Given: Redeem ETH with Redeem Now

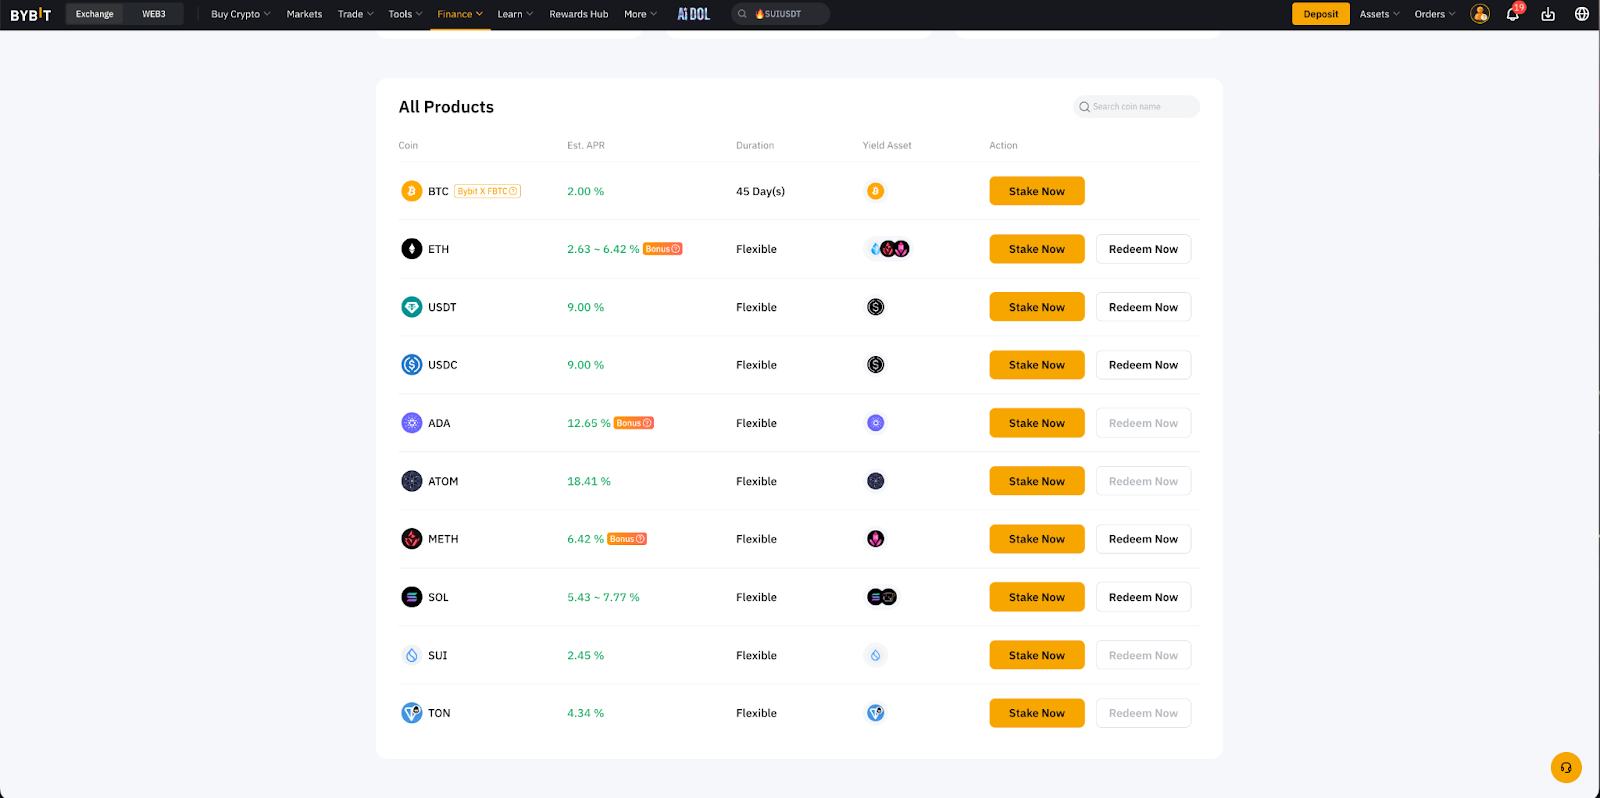Looking at the screenshot, I should 1144,249.
